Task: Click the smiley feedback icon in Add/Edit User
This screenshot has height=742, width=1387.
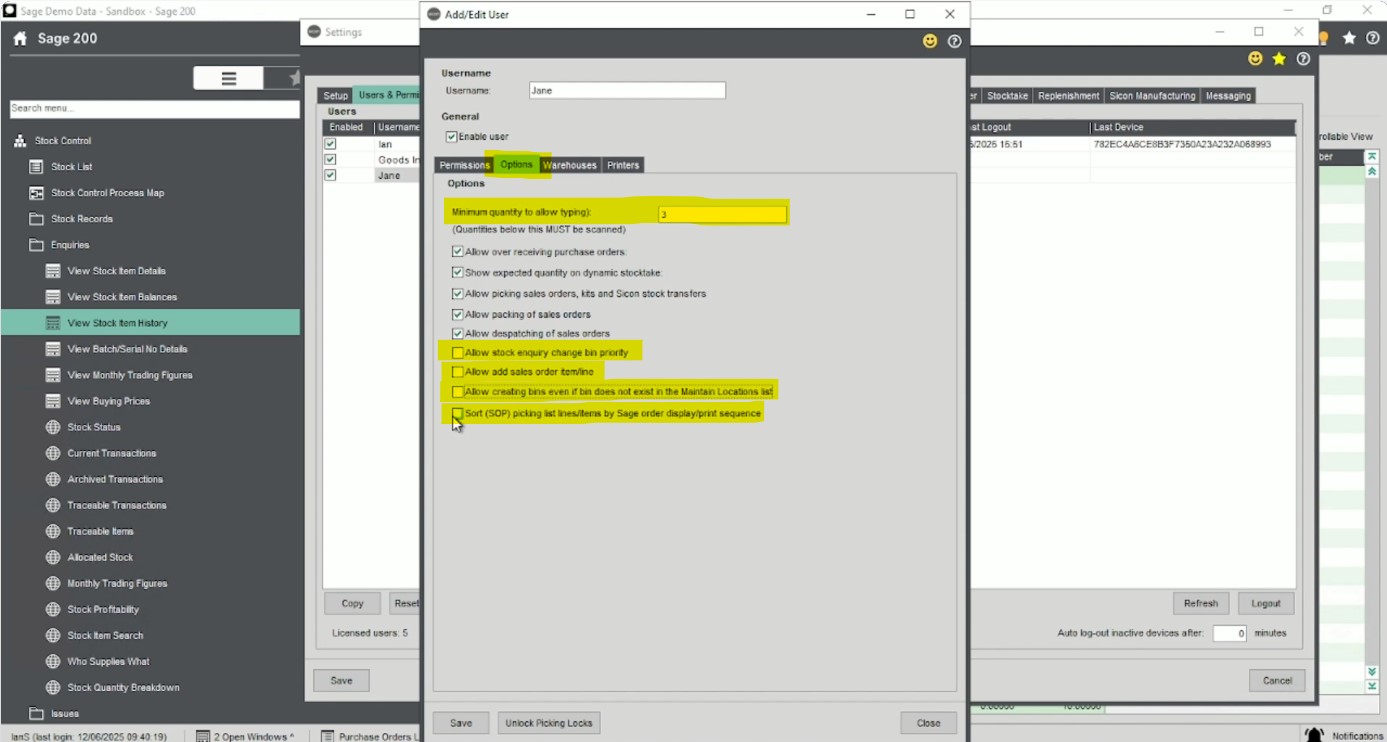Action: (x=930, y=41)
